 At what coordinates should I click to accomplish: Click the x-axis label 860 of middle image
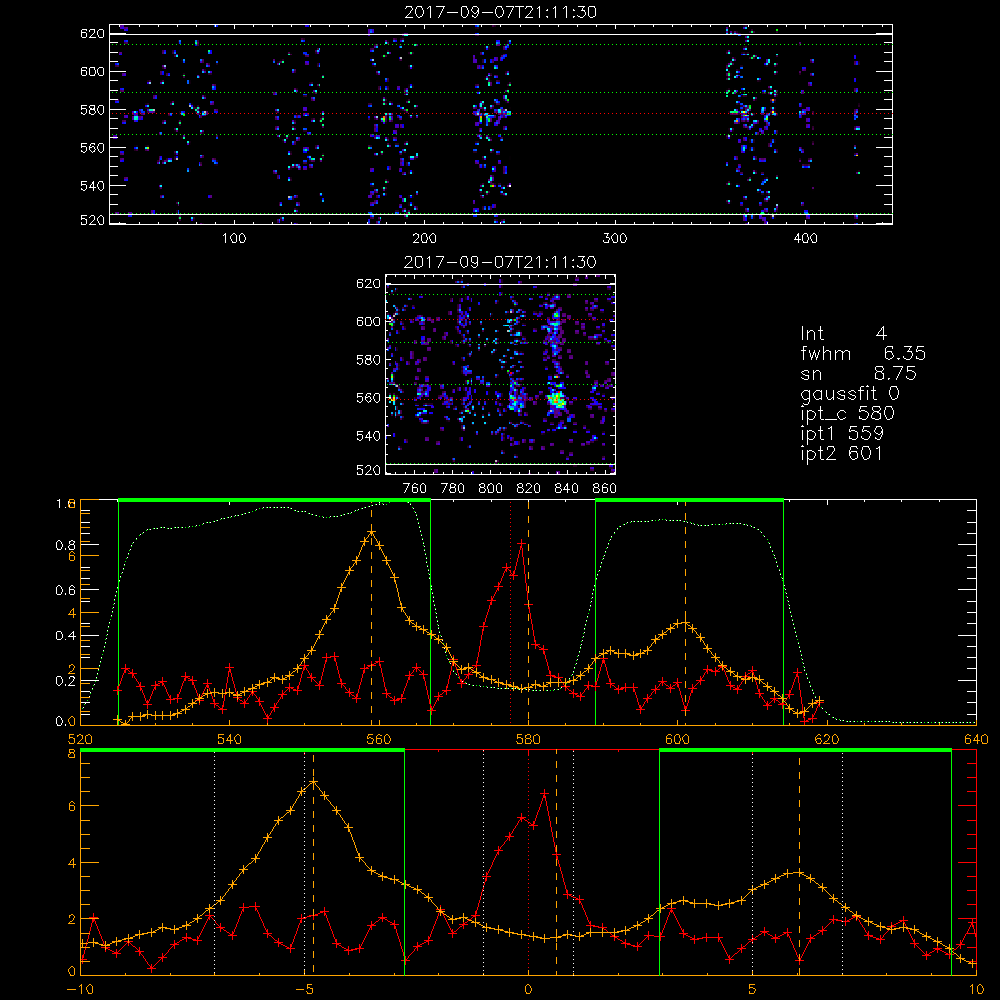[x=605, y=489]
